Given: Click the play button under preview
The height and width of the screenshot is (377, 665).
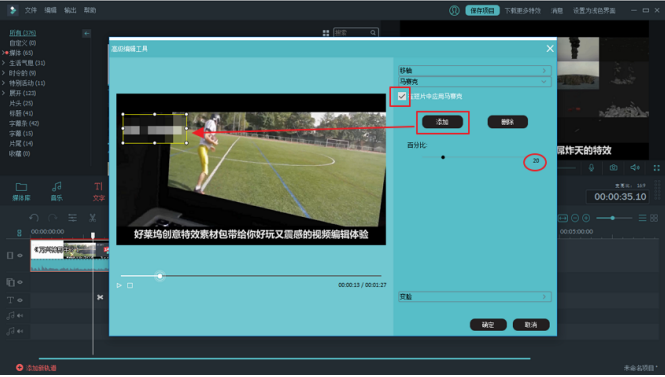Looking at the screenshot, I should [119, 285].
